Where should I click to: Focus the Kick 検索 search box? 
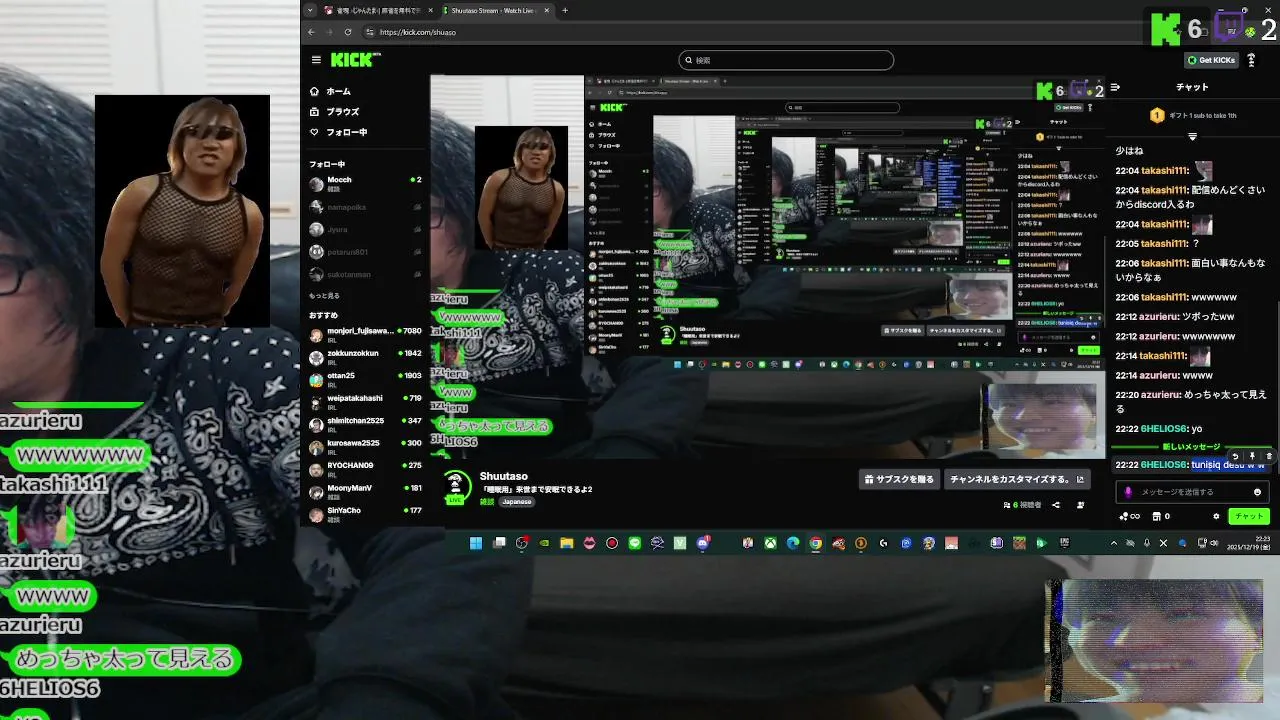point(786,60)
